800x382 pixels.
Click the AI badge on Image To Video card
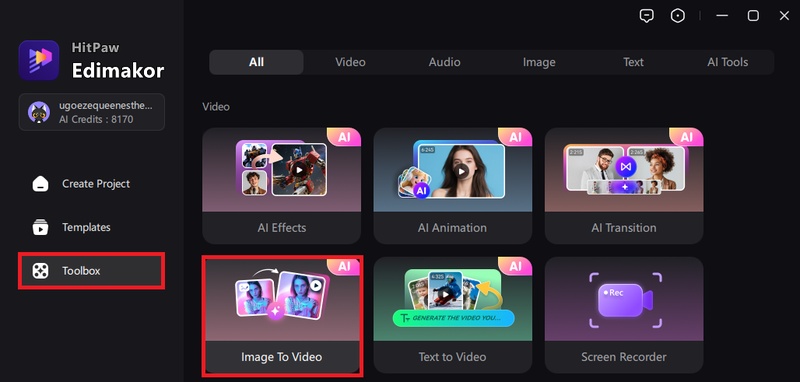(344, 267)
